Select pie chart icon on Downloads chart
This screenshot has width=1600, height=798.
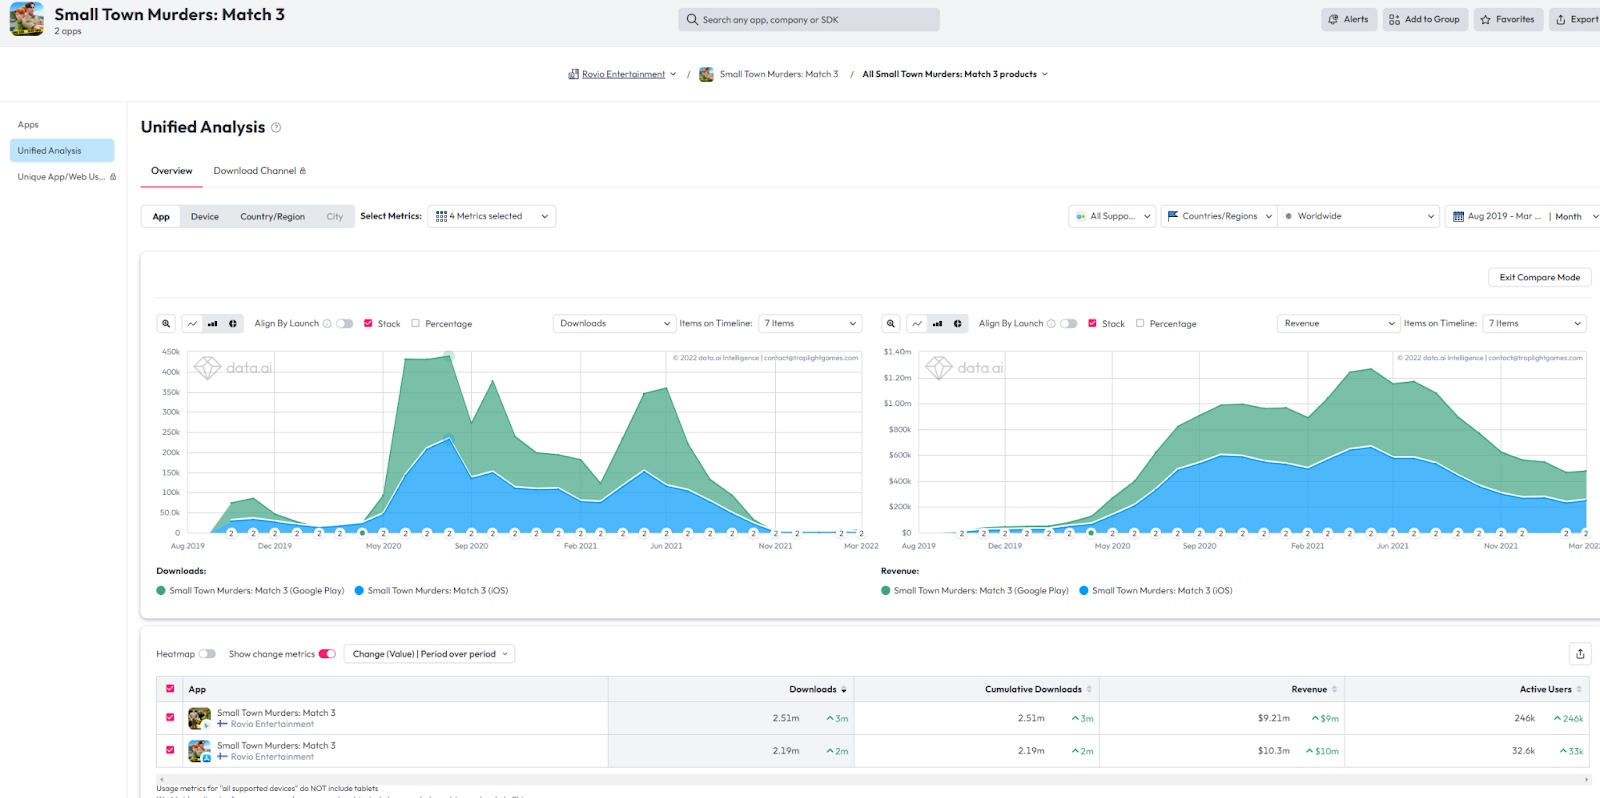click(x=233, y=324)
